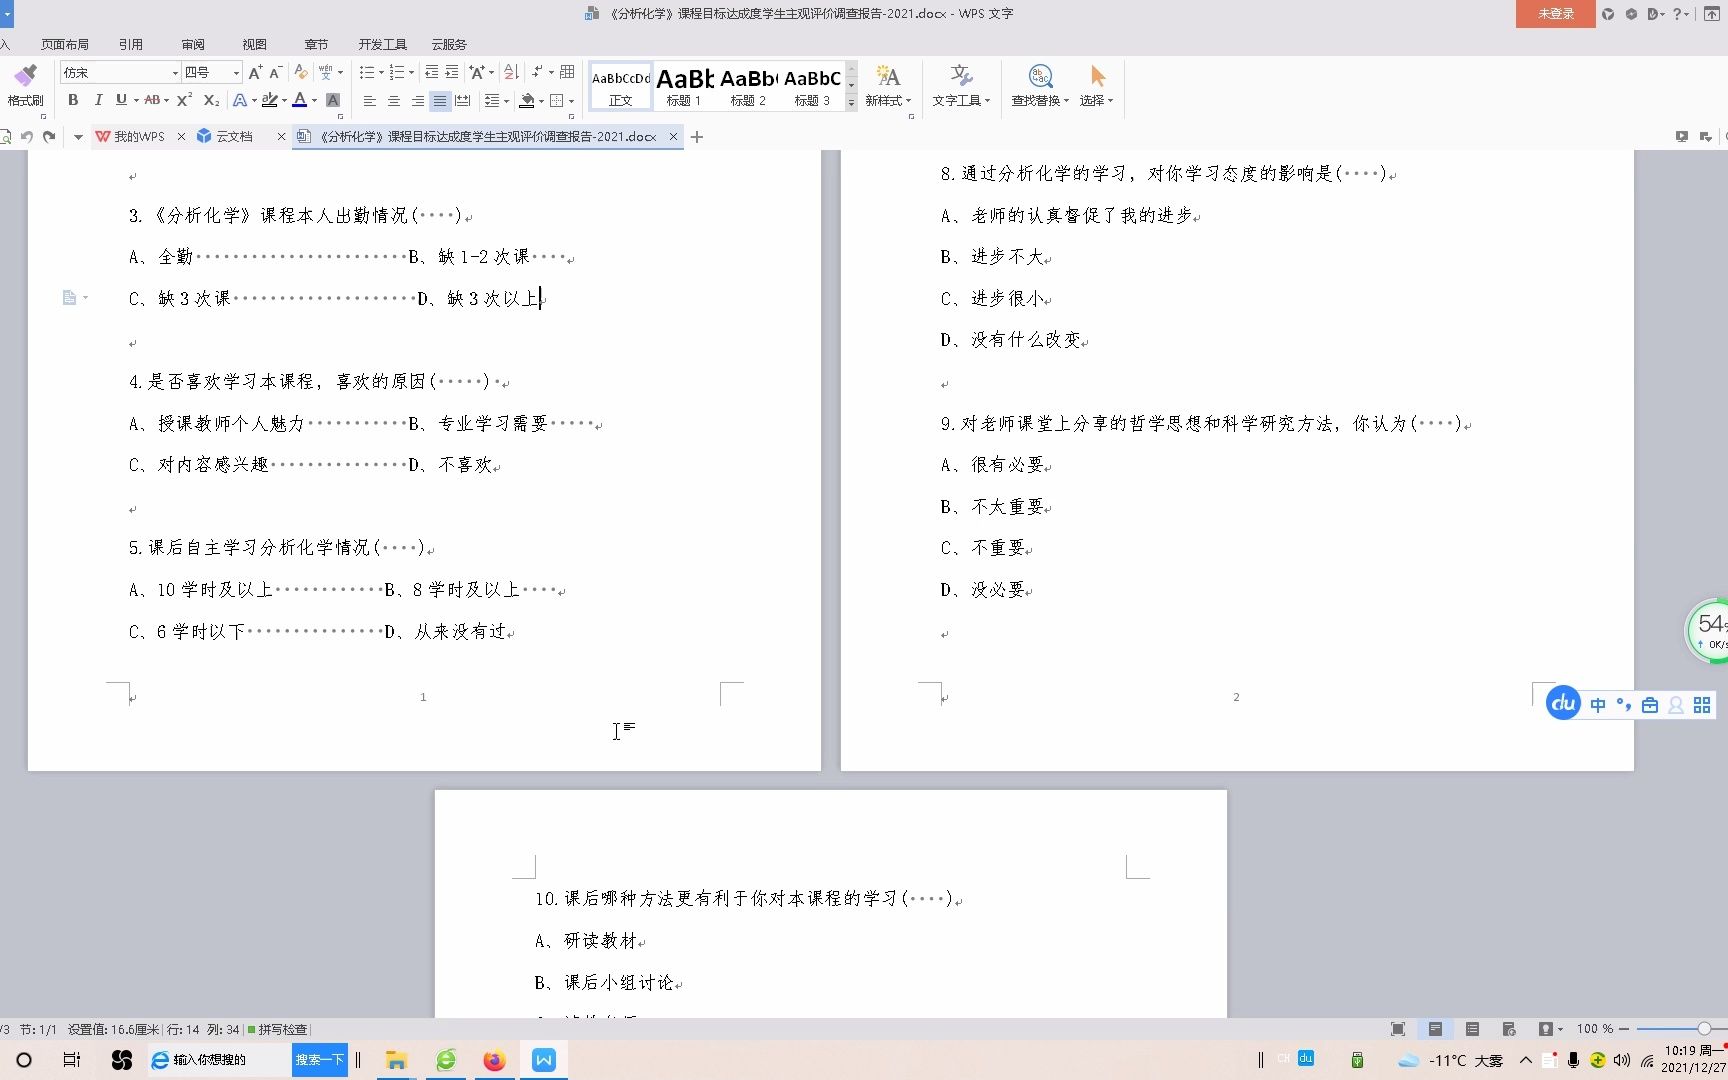Apply the 标题 1 style
Image resolution: width=1728 pixels, height=1080 pixels.
pos(683,87)
